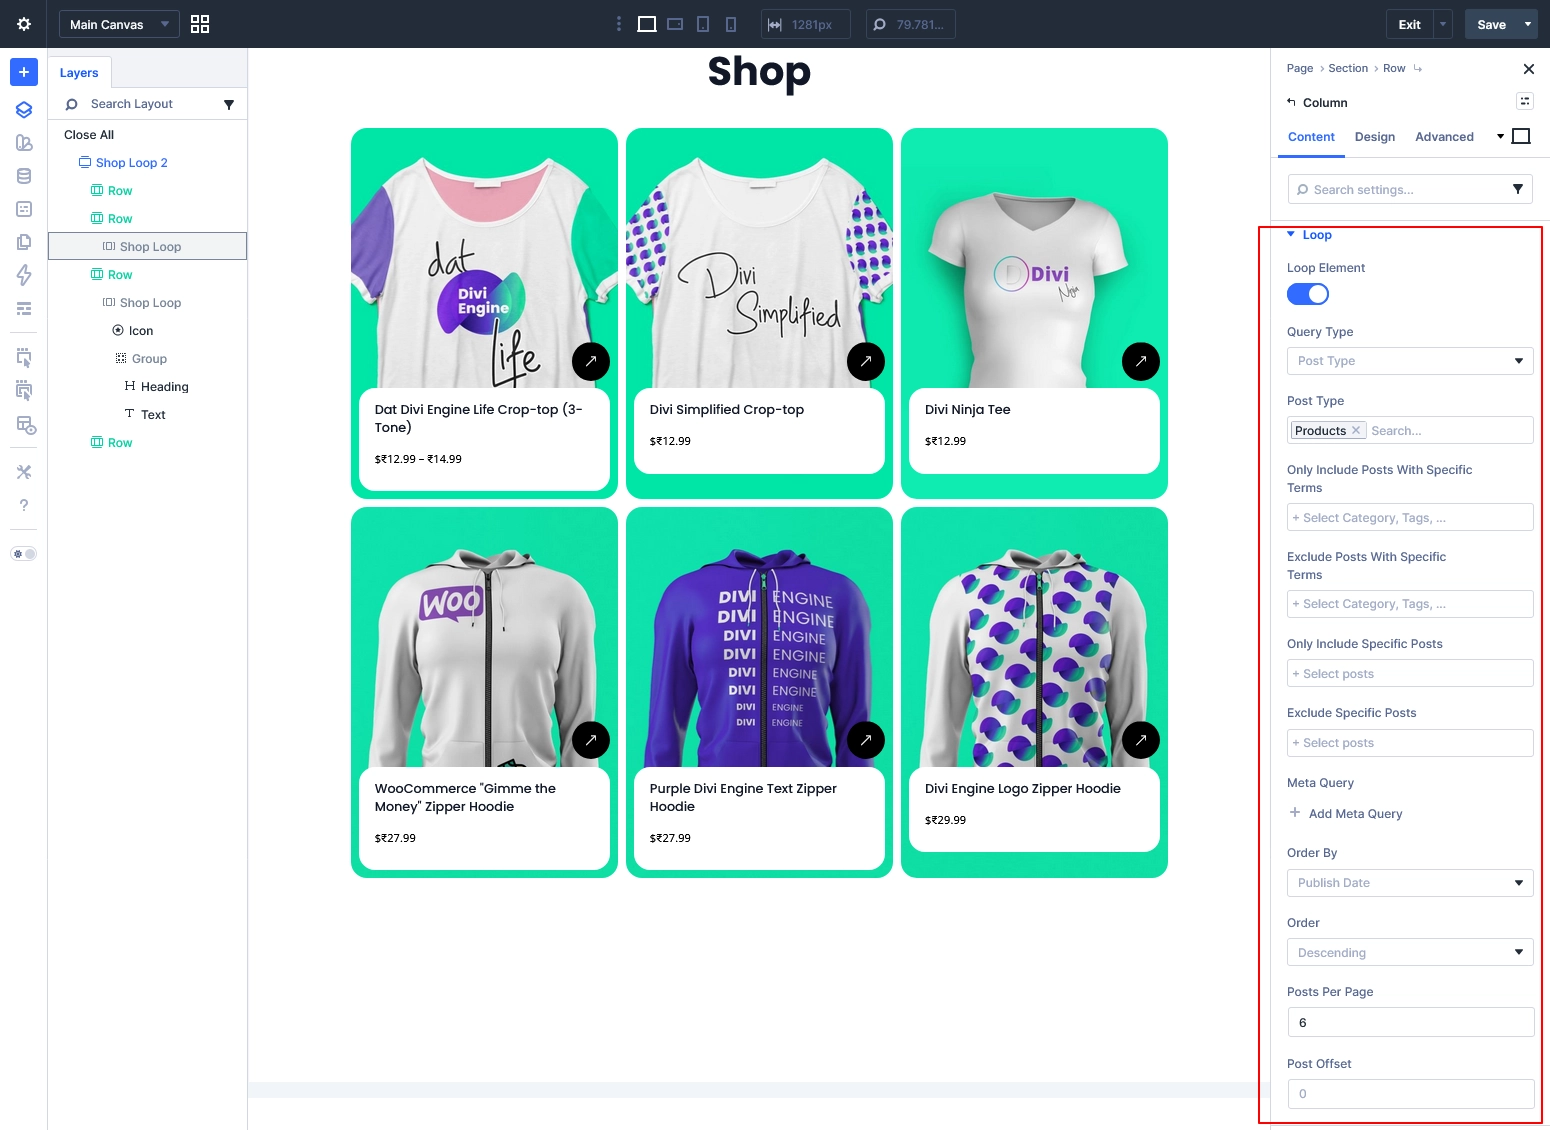Toggle the dark mode switch at sidebar bottom
1550x1130 pixels.
[x=24, y=552]
